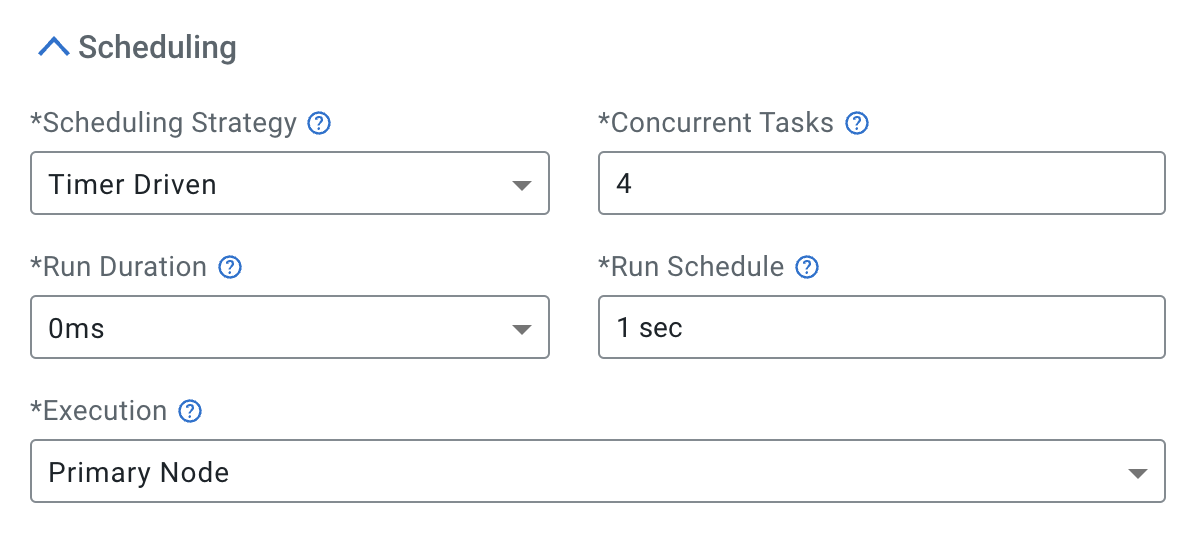Click the Run Duration help icon
Screen dimensions: 1190x538
[x=230, y=267]
